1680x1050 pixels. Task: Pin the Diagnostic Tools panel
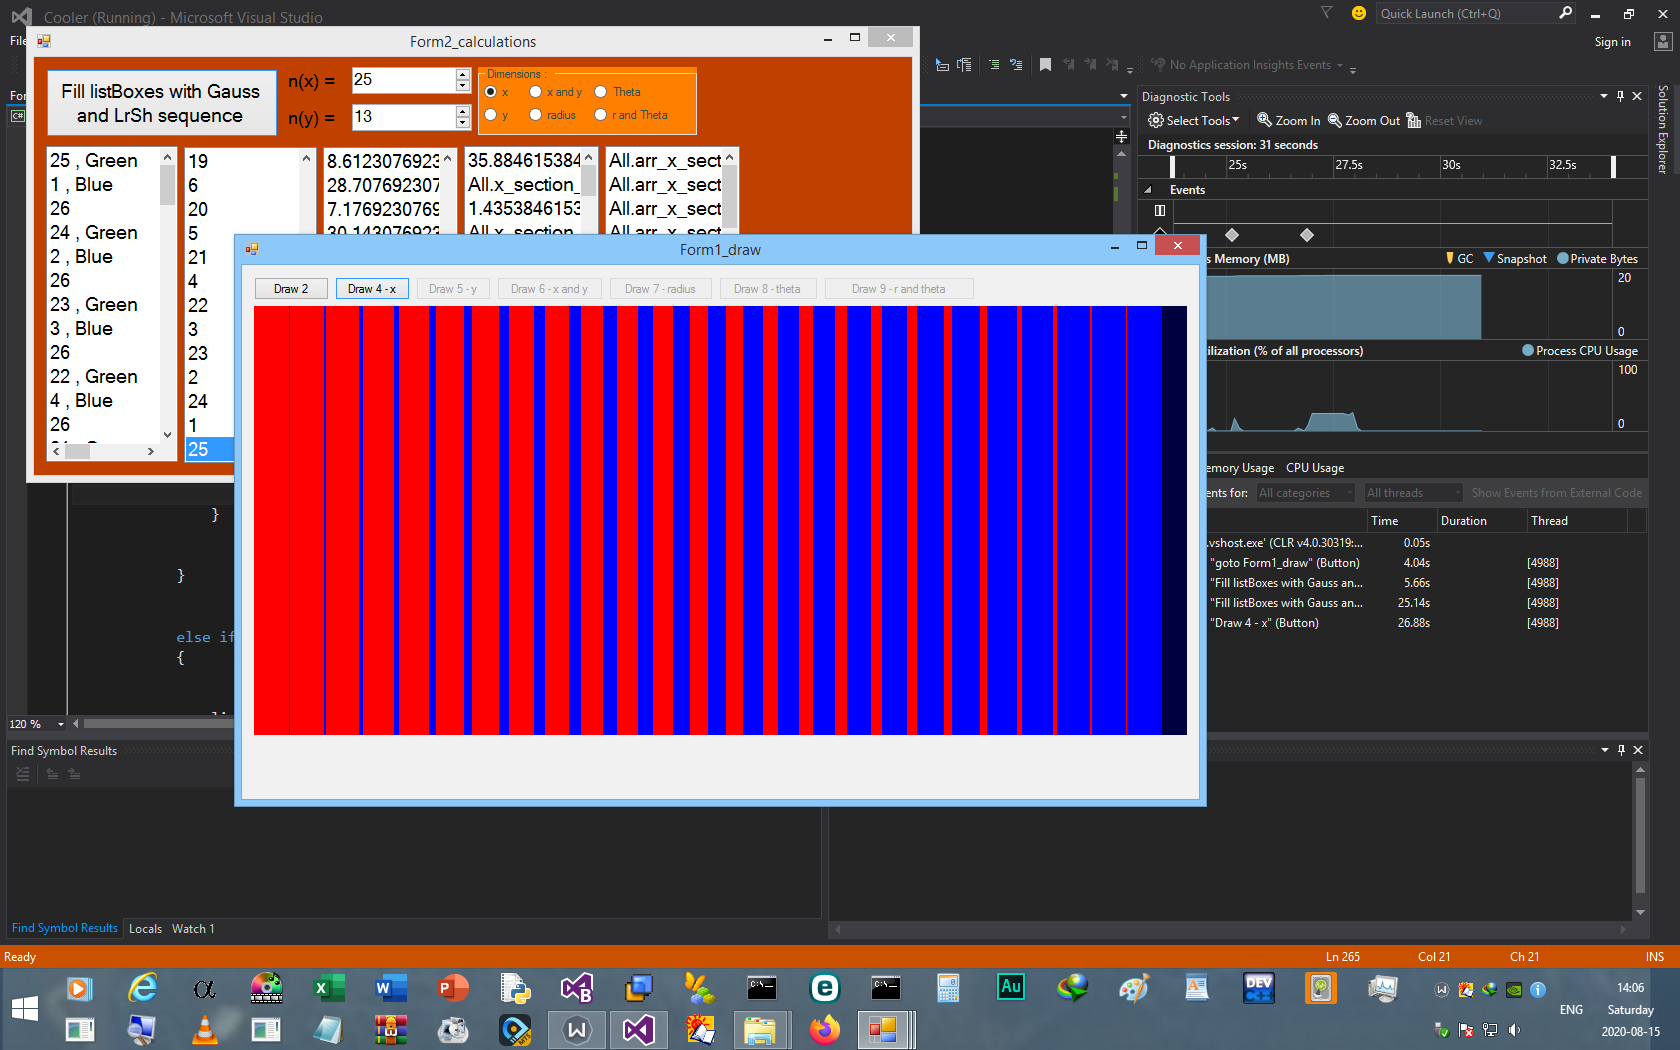[x=1620, y=96]
